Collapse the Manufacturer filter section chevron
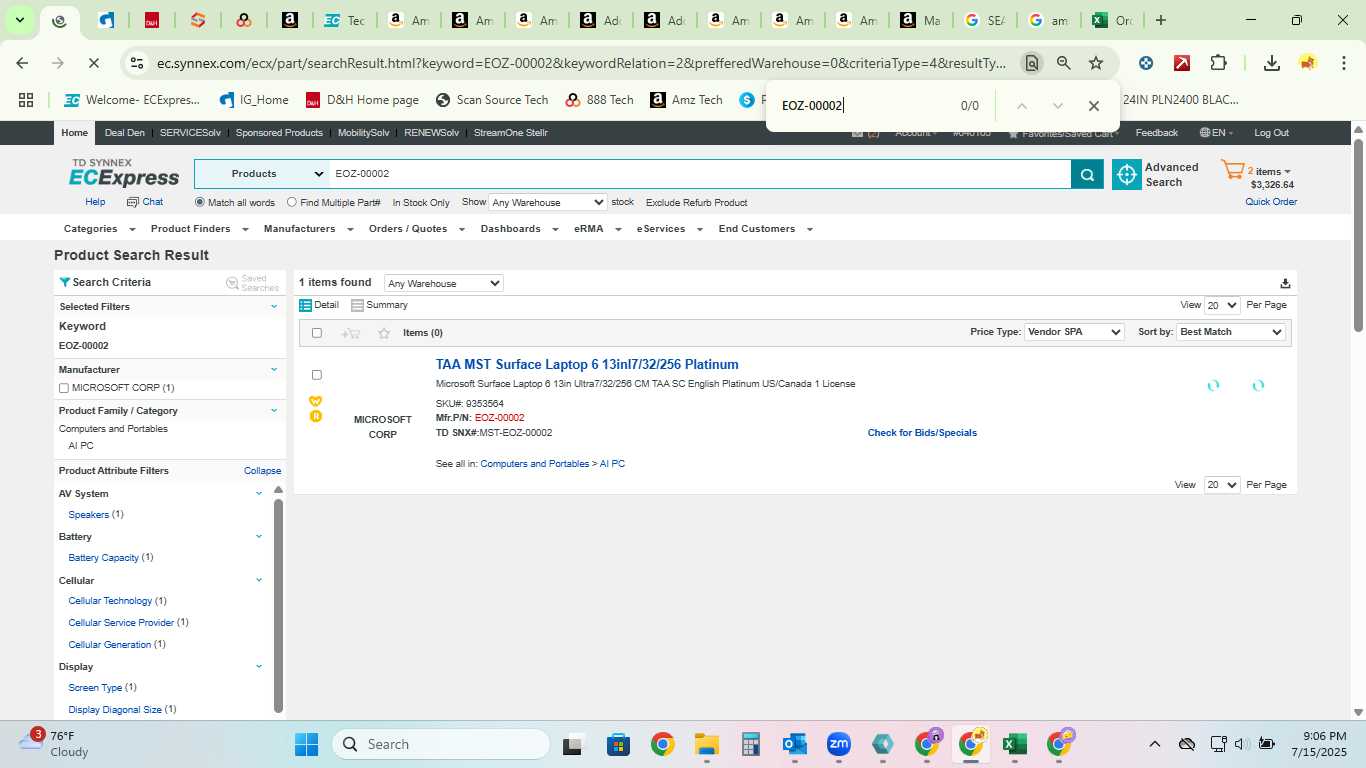 pyautogui.click(x=274, y=370)
